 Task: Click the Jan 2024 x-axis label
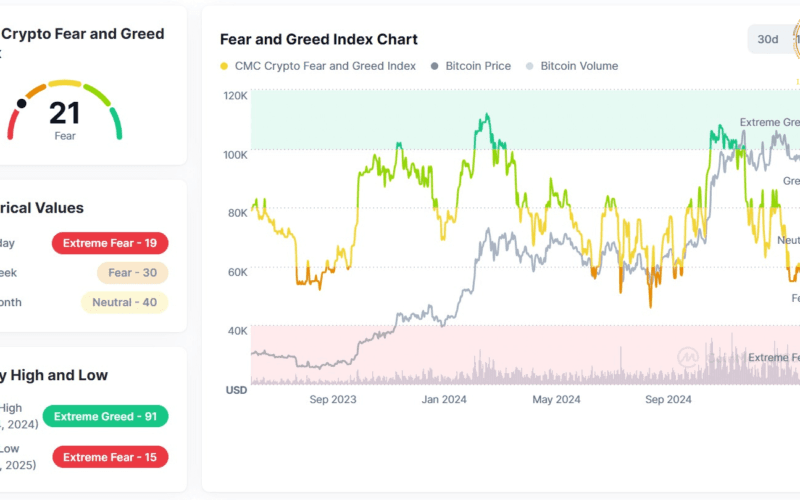[445, 399]
